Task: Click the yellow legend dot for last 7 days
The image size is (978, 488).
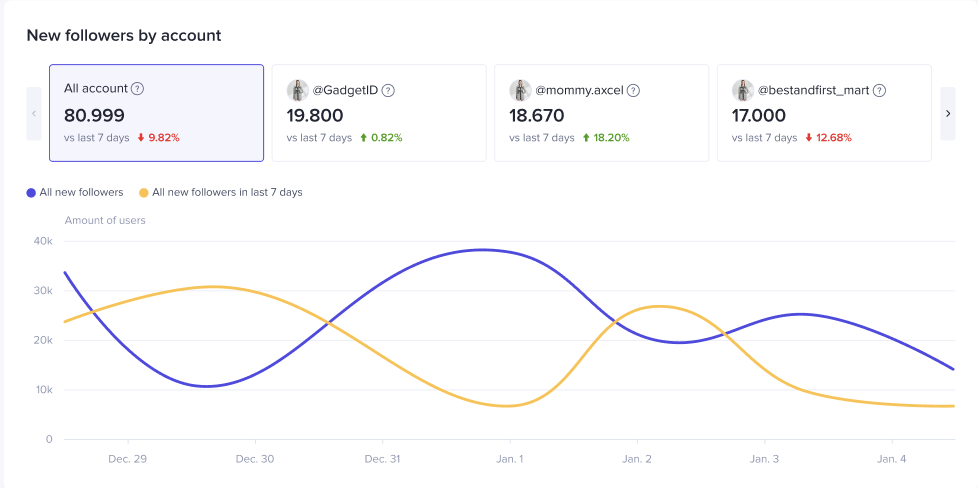Action: [x=144, y=192]
